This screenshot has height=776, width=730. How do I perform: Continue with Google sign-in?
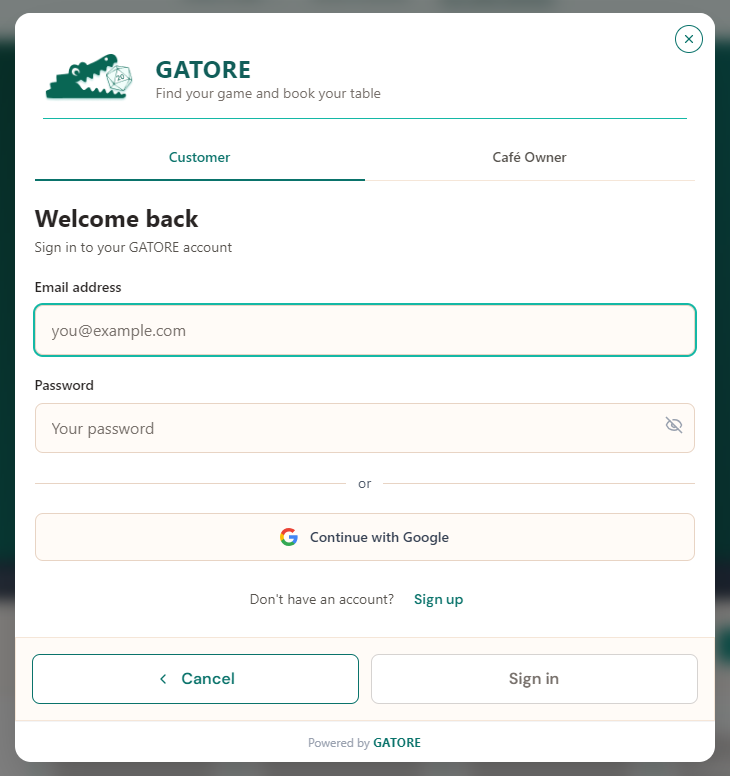click(365, 537)
